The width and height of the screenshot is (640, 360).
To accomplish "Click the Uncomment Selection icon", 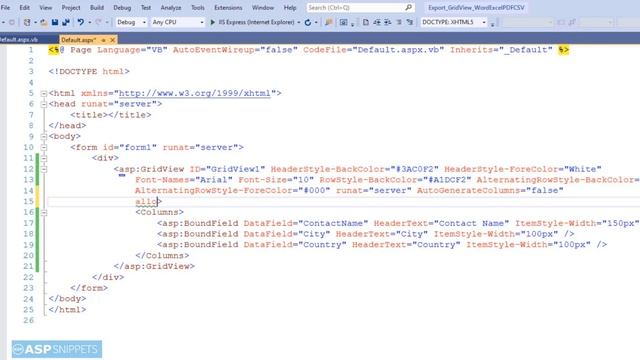I will [x=410, y=22].
